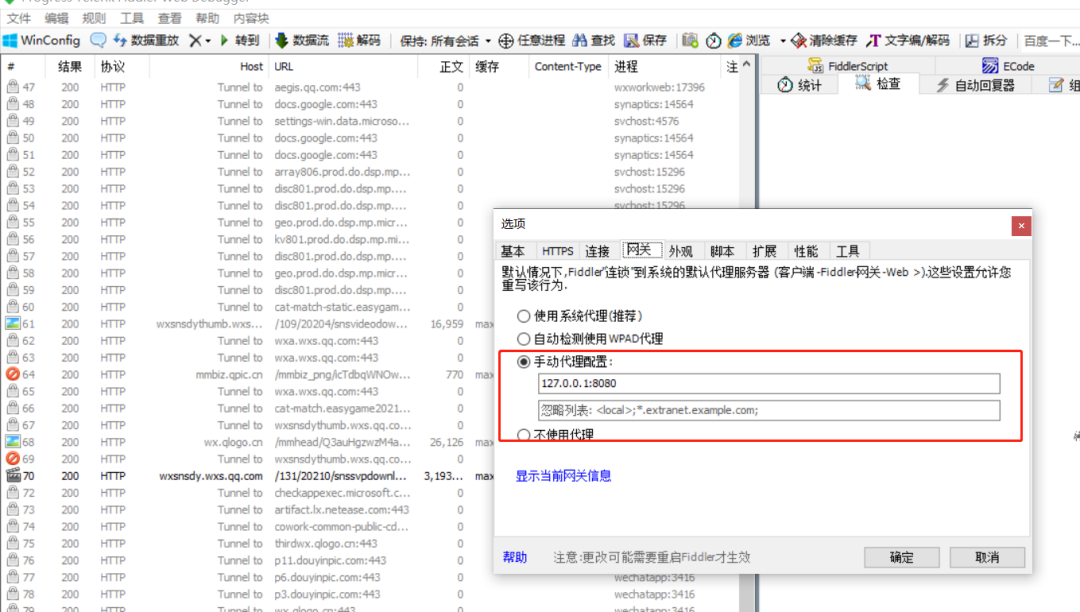1080x612 pixels.
Task: Click the 数据重放 replay button
Action: (x=146, y=41)
